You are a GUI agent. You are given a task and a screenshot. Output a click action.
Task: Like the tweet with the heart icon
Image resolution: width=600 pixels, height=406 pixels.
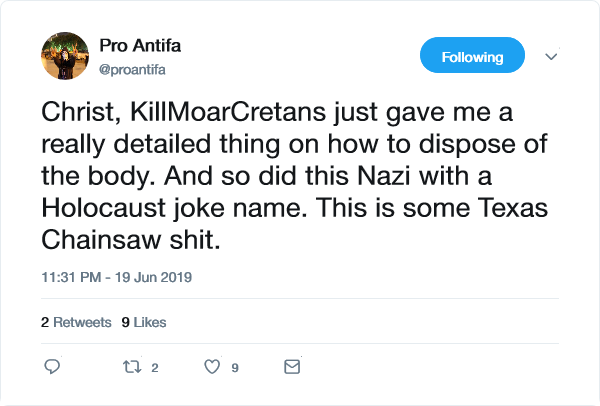point(211,367)
